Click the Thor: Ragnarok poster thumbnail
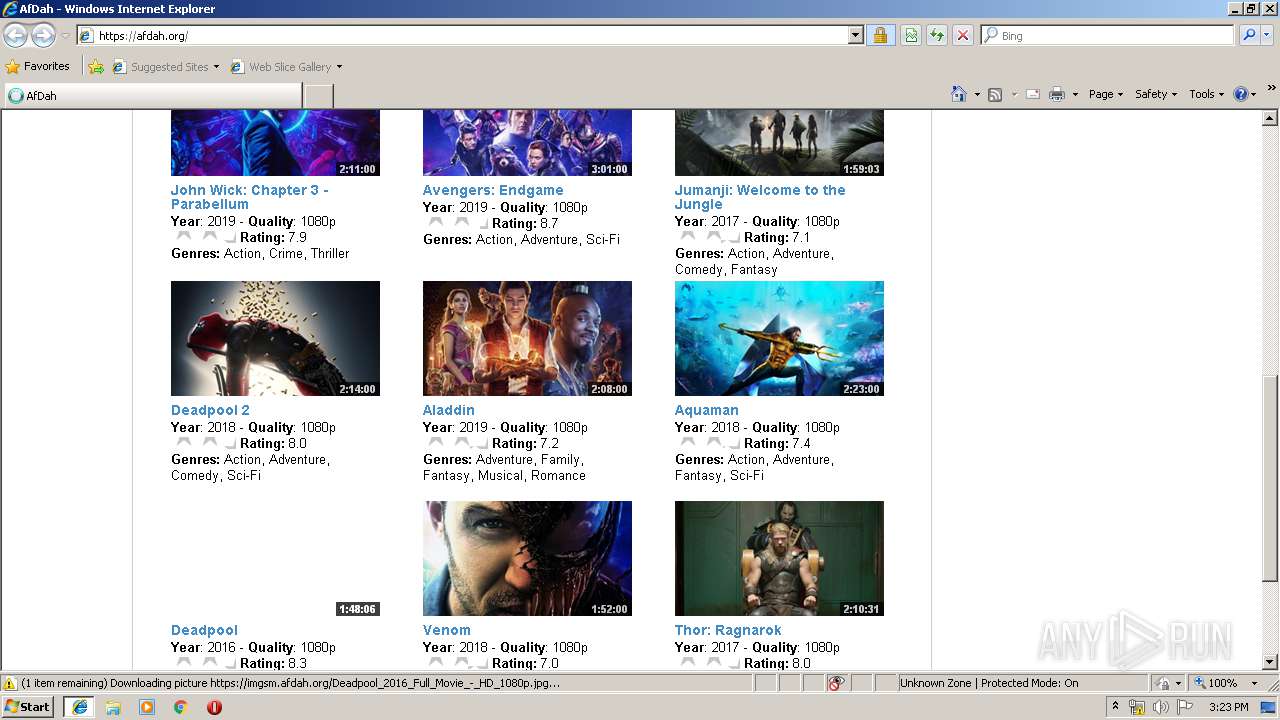1280x720 pixels. tap(779, 558)
